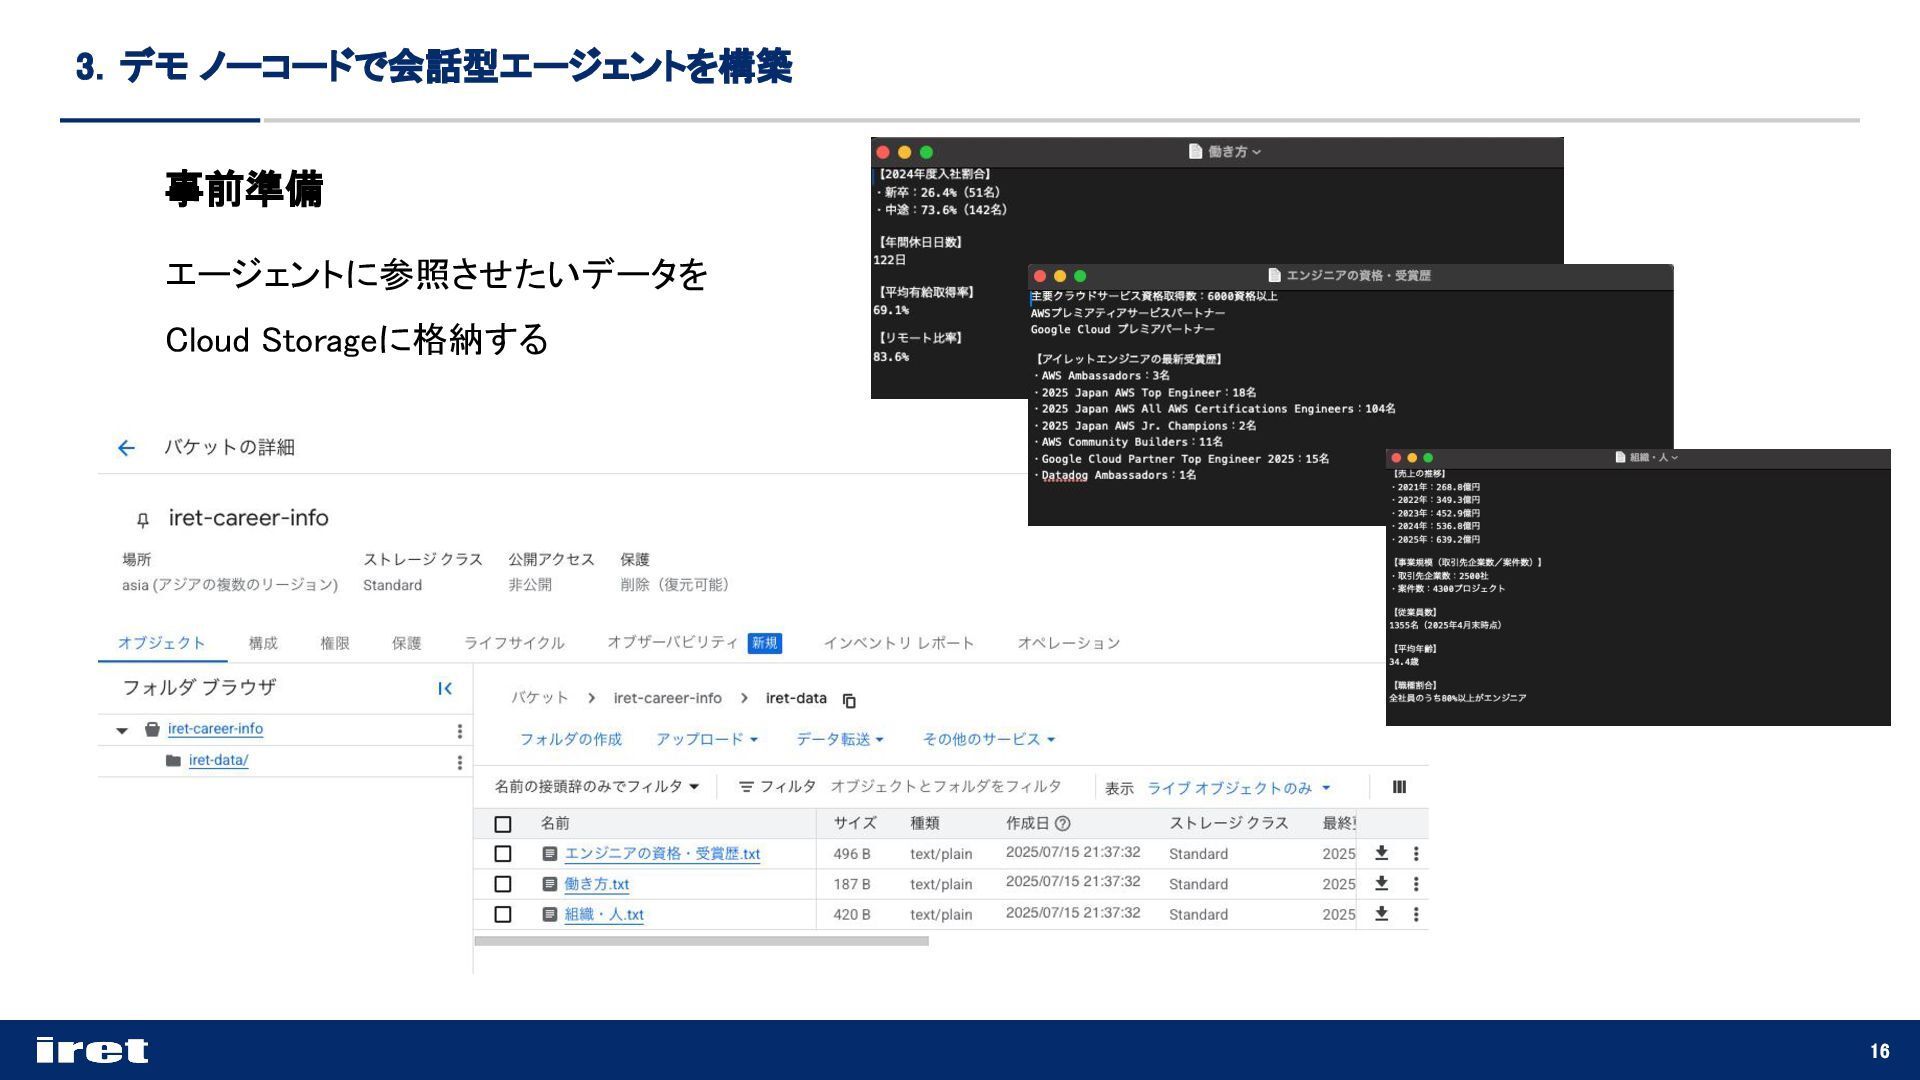Click the horizontal scrollbar under the file table

click(x=701, y=941)
